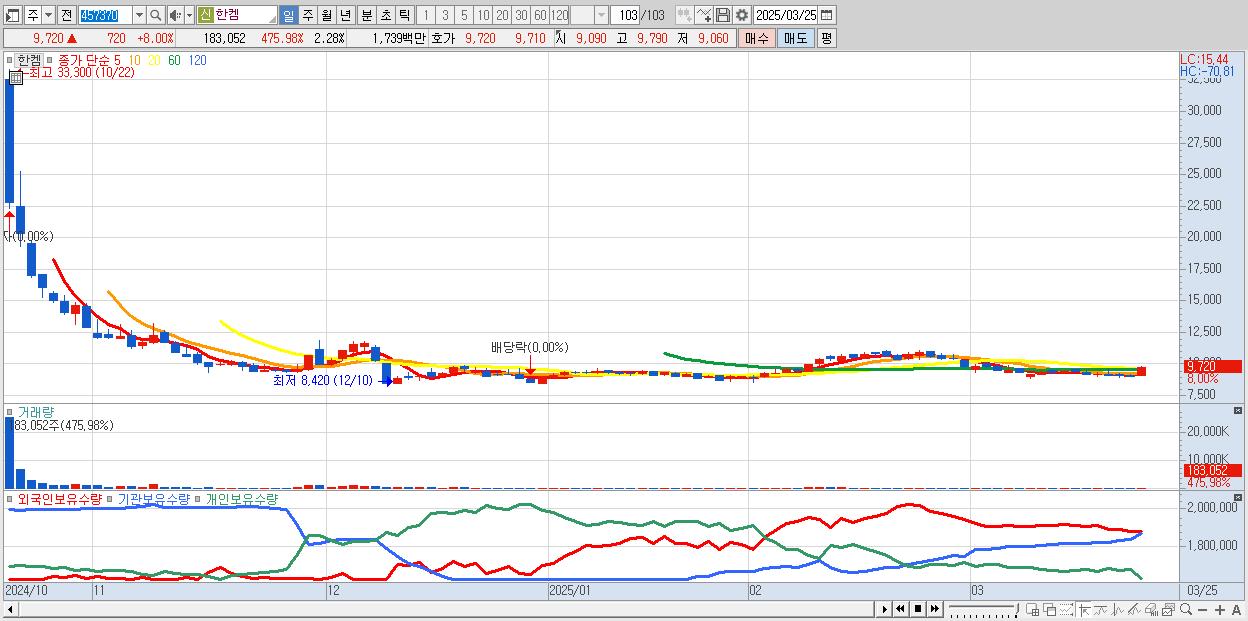Choose the 60 interval button
Screen dimensions: 1248x621
pos(540,15)
